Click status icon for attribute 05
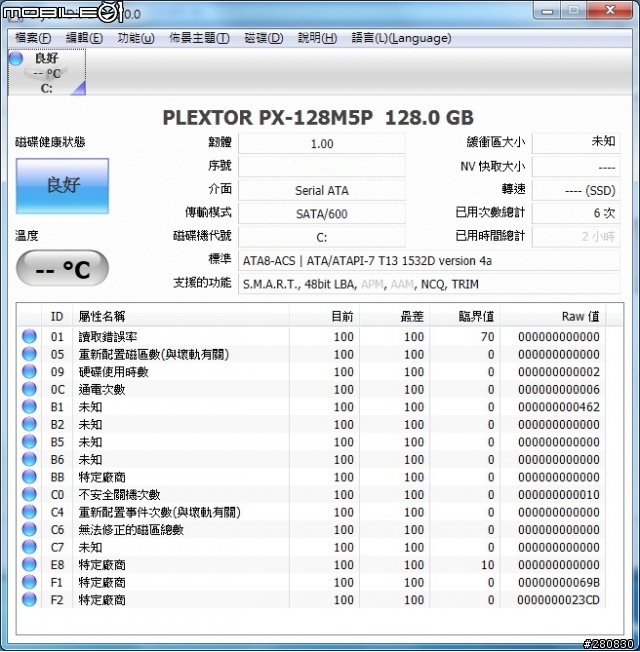This screenshot has height=652, width=640. [29, 353]
